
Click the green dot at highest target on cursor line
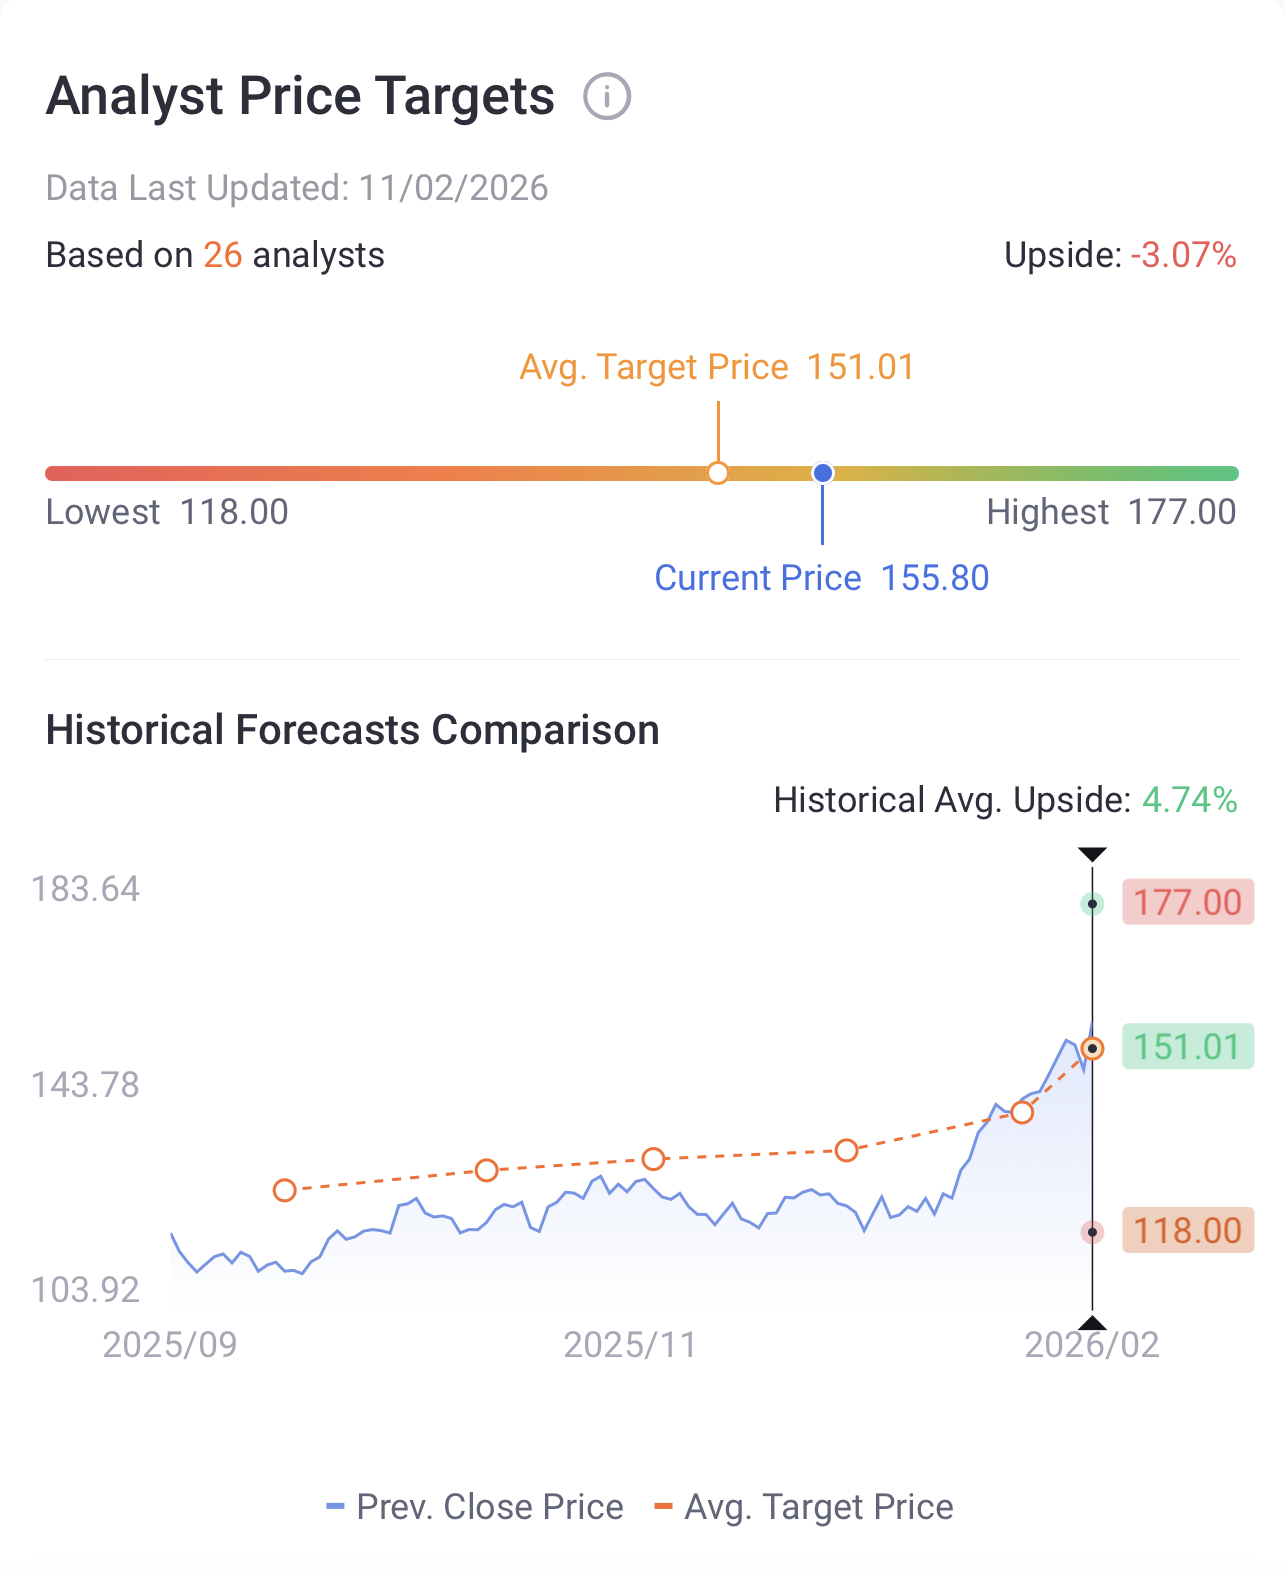(1093, 904)
